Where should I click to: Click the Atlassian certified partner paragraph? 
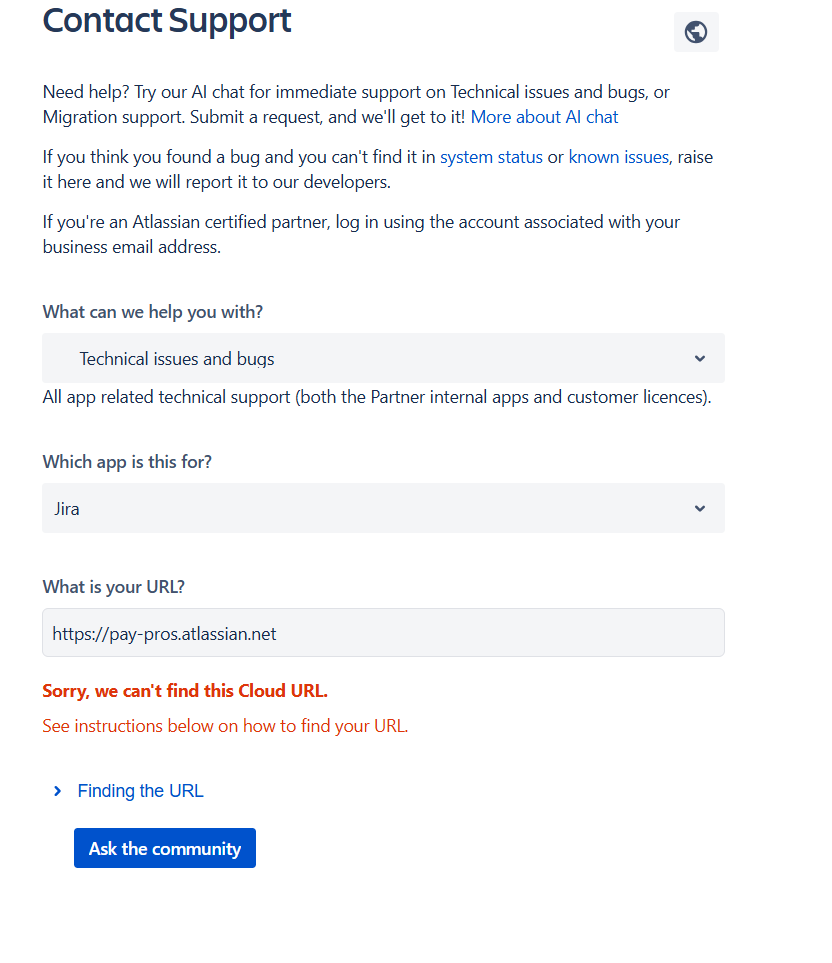361,234
